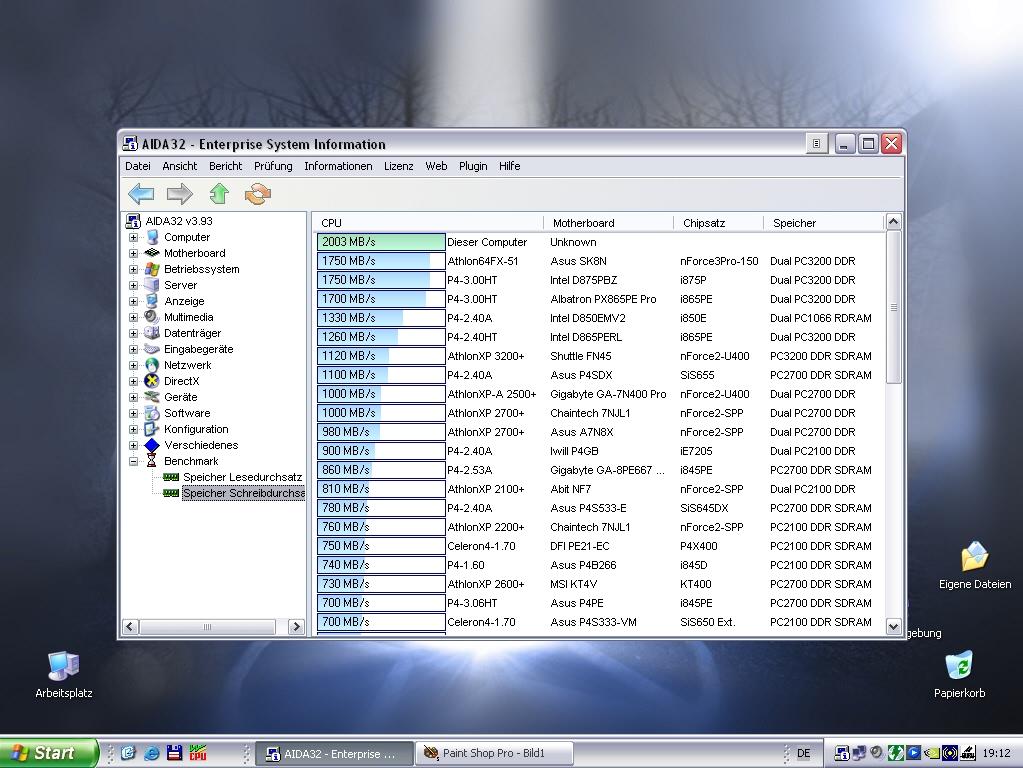Open the Bericht menu
The image size is (1023, 768).
(225, 166)
